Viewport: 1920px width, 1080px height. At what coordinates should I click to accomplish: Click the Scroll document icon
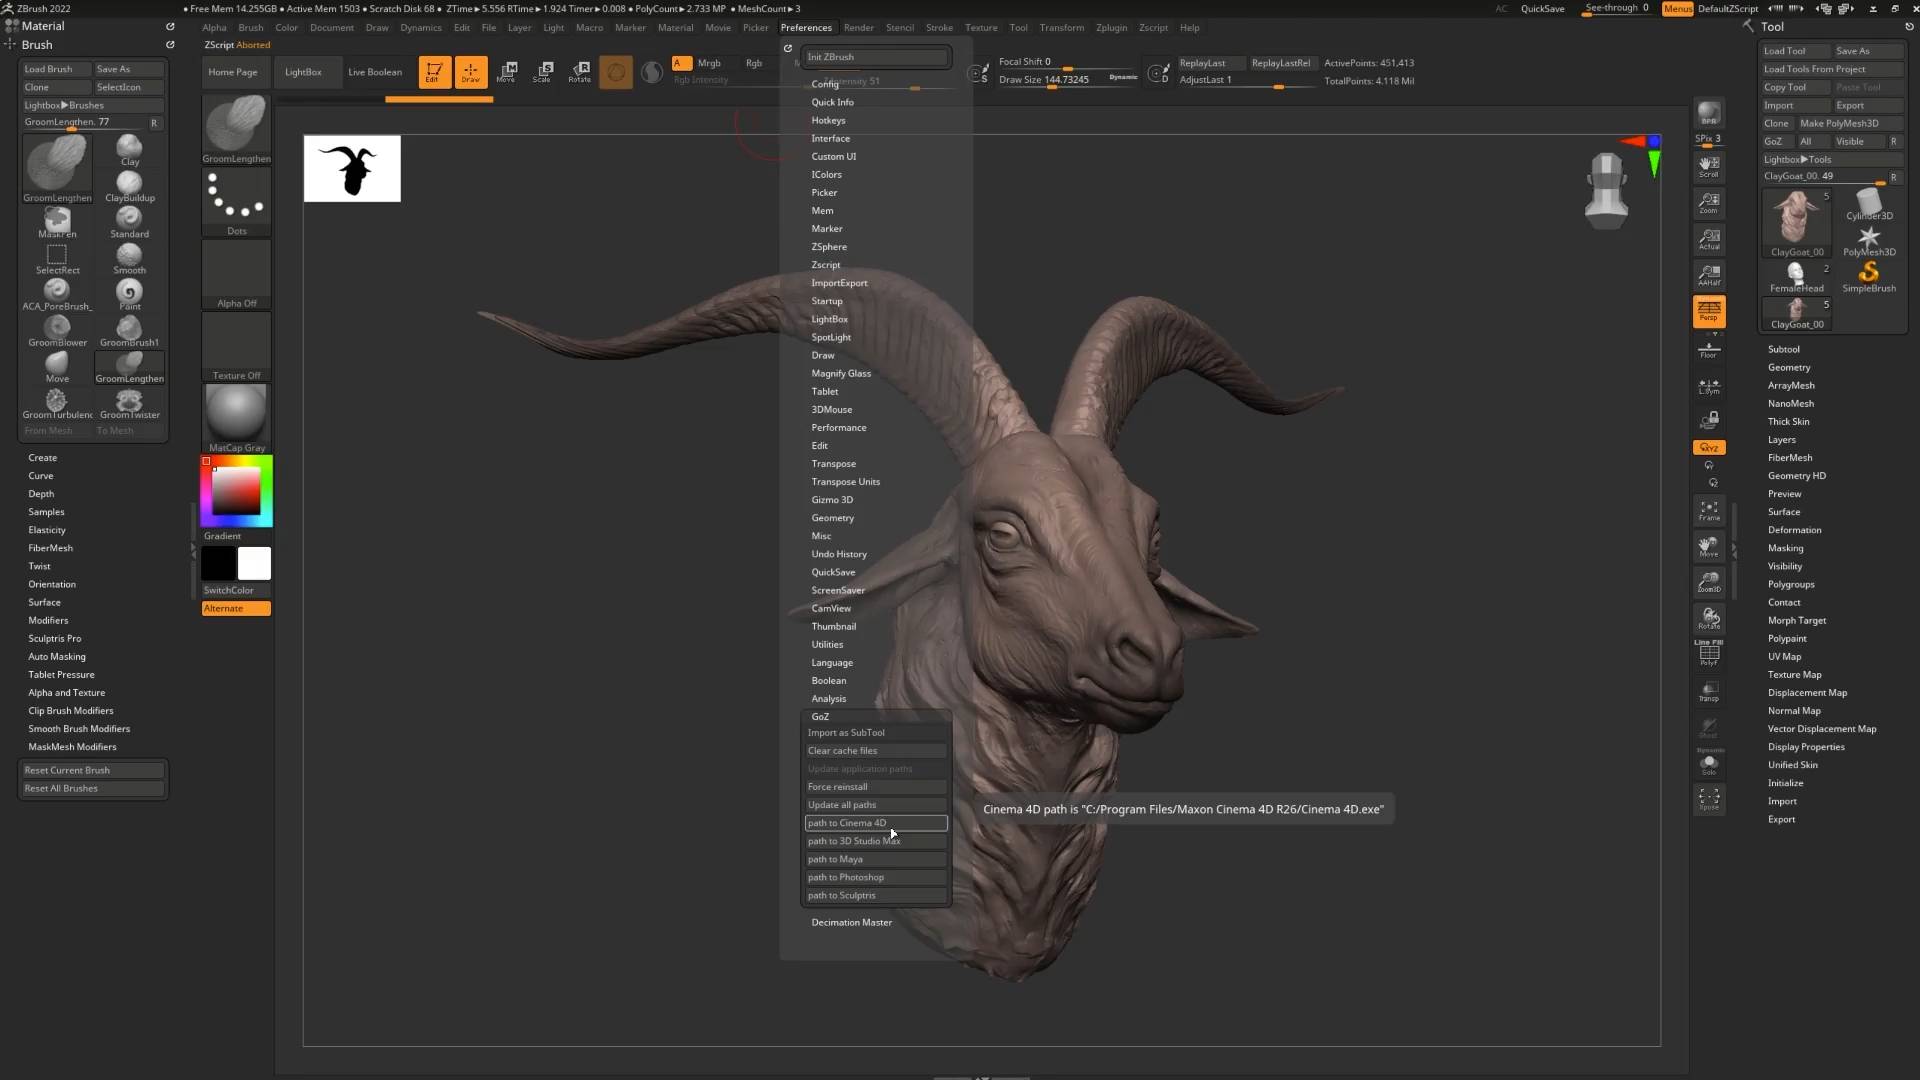click(x=1708, y=166)
